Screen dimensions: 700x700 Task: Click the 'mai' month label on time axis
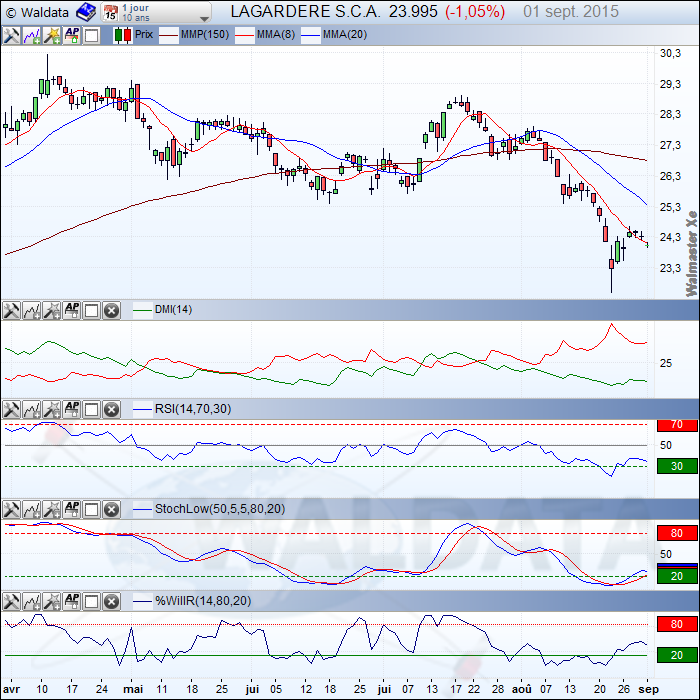133,689
